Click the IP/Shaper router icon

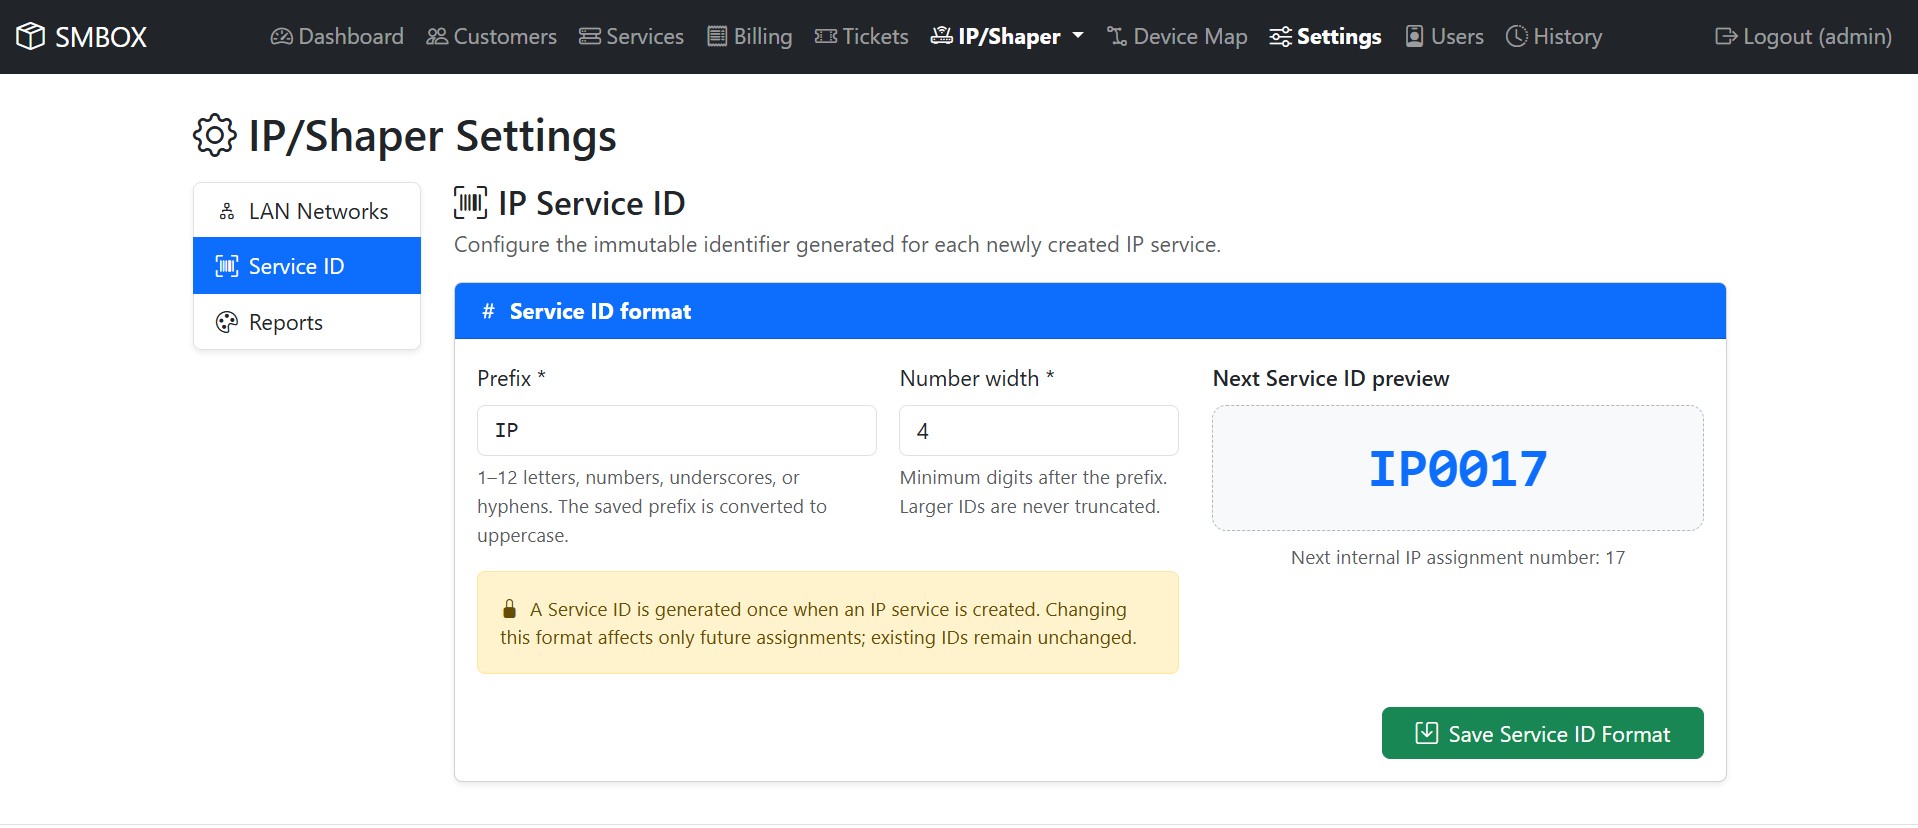coord(942,36)
